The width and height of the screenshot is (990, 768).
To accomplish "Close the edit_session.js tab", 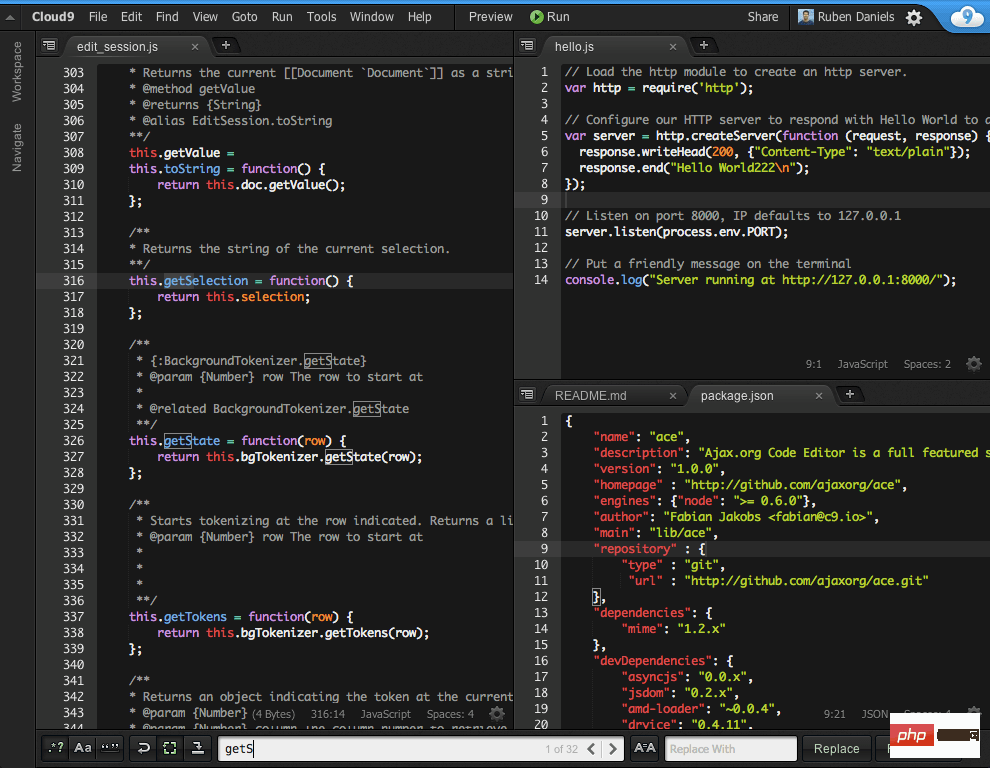I will pyautogui.click(x=195, y=47).
